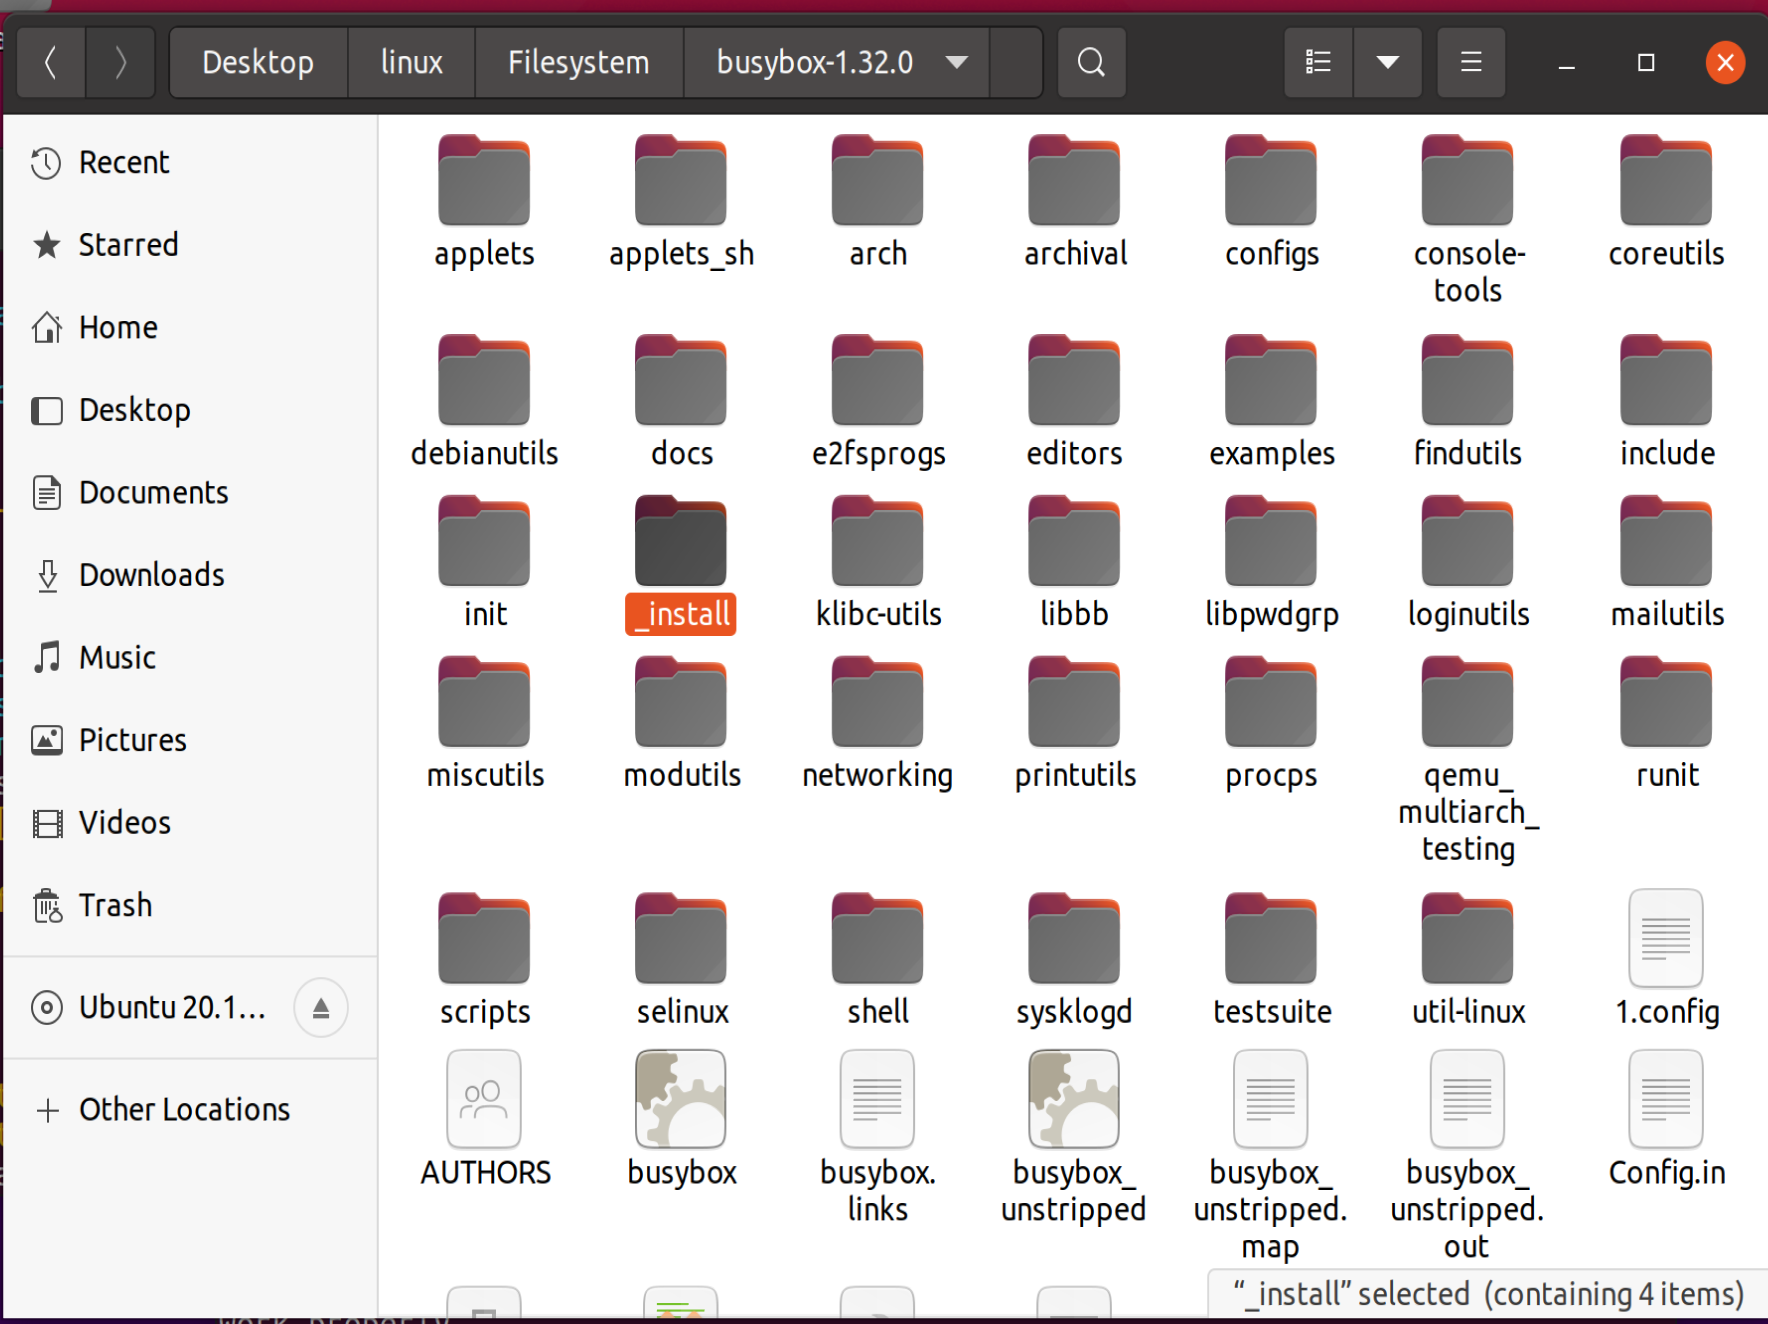Viewport: 1768px width, 1324px height.
Task: Select the busybox_unstripped executable
Action: click(x=1075, y=1138)
